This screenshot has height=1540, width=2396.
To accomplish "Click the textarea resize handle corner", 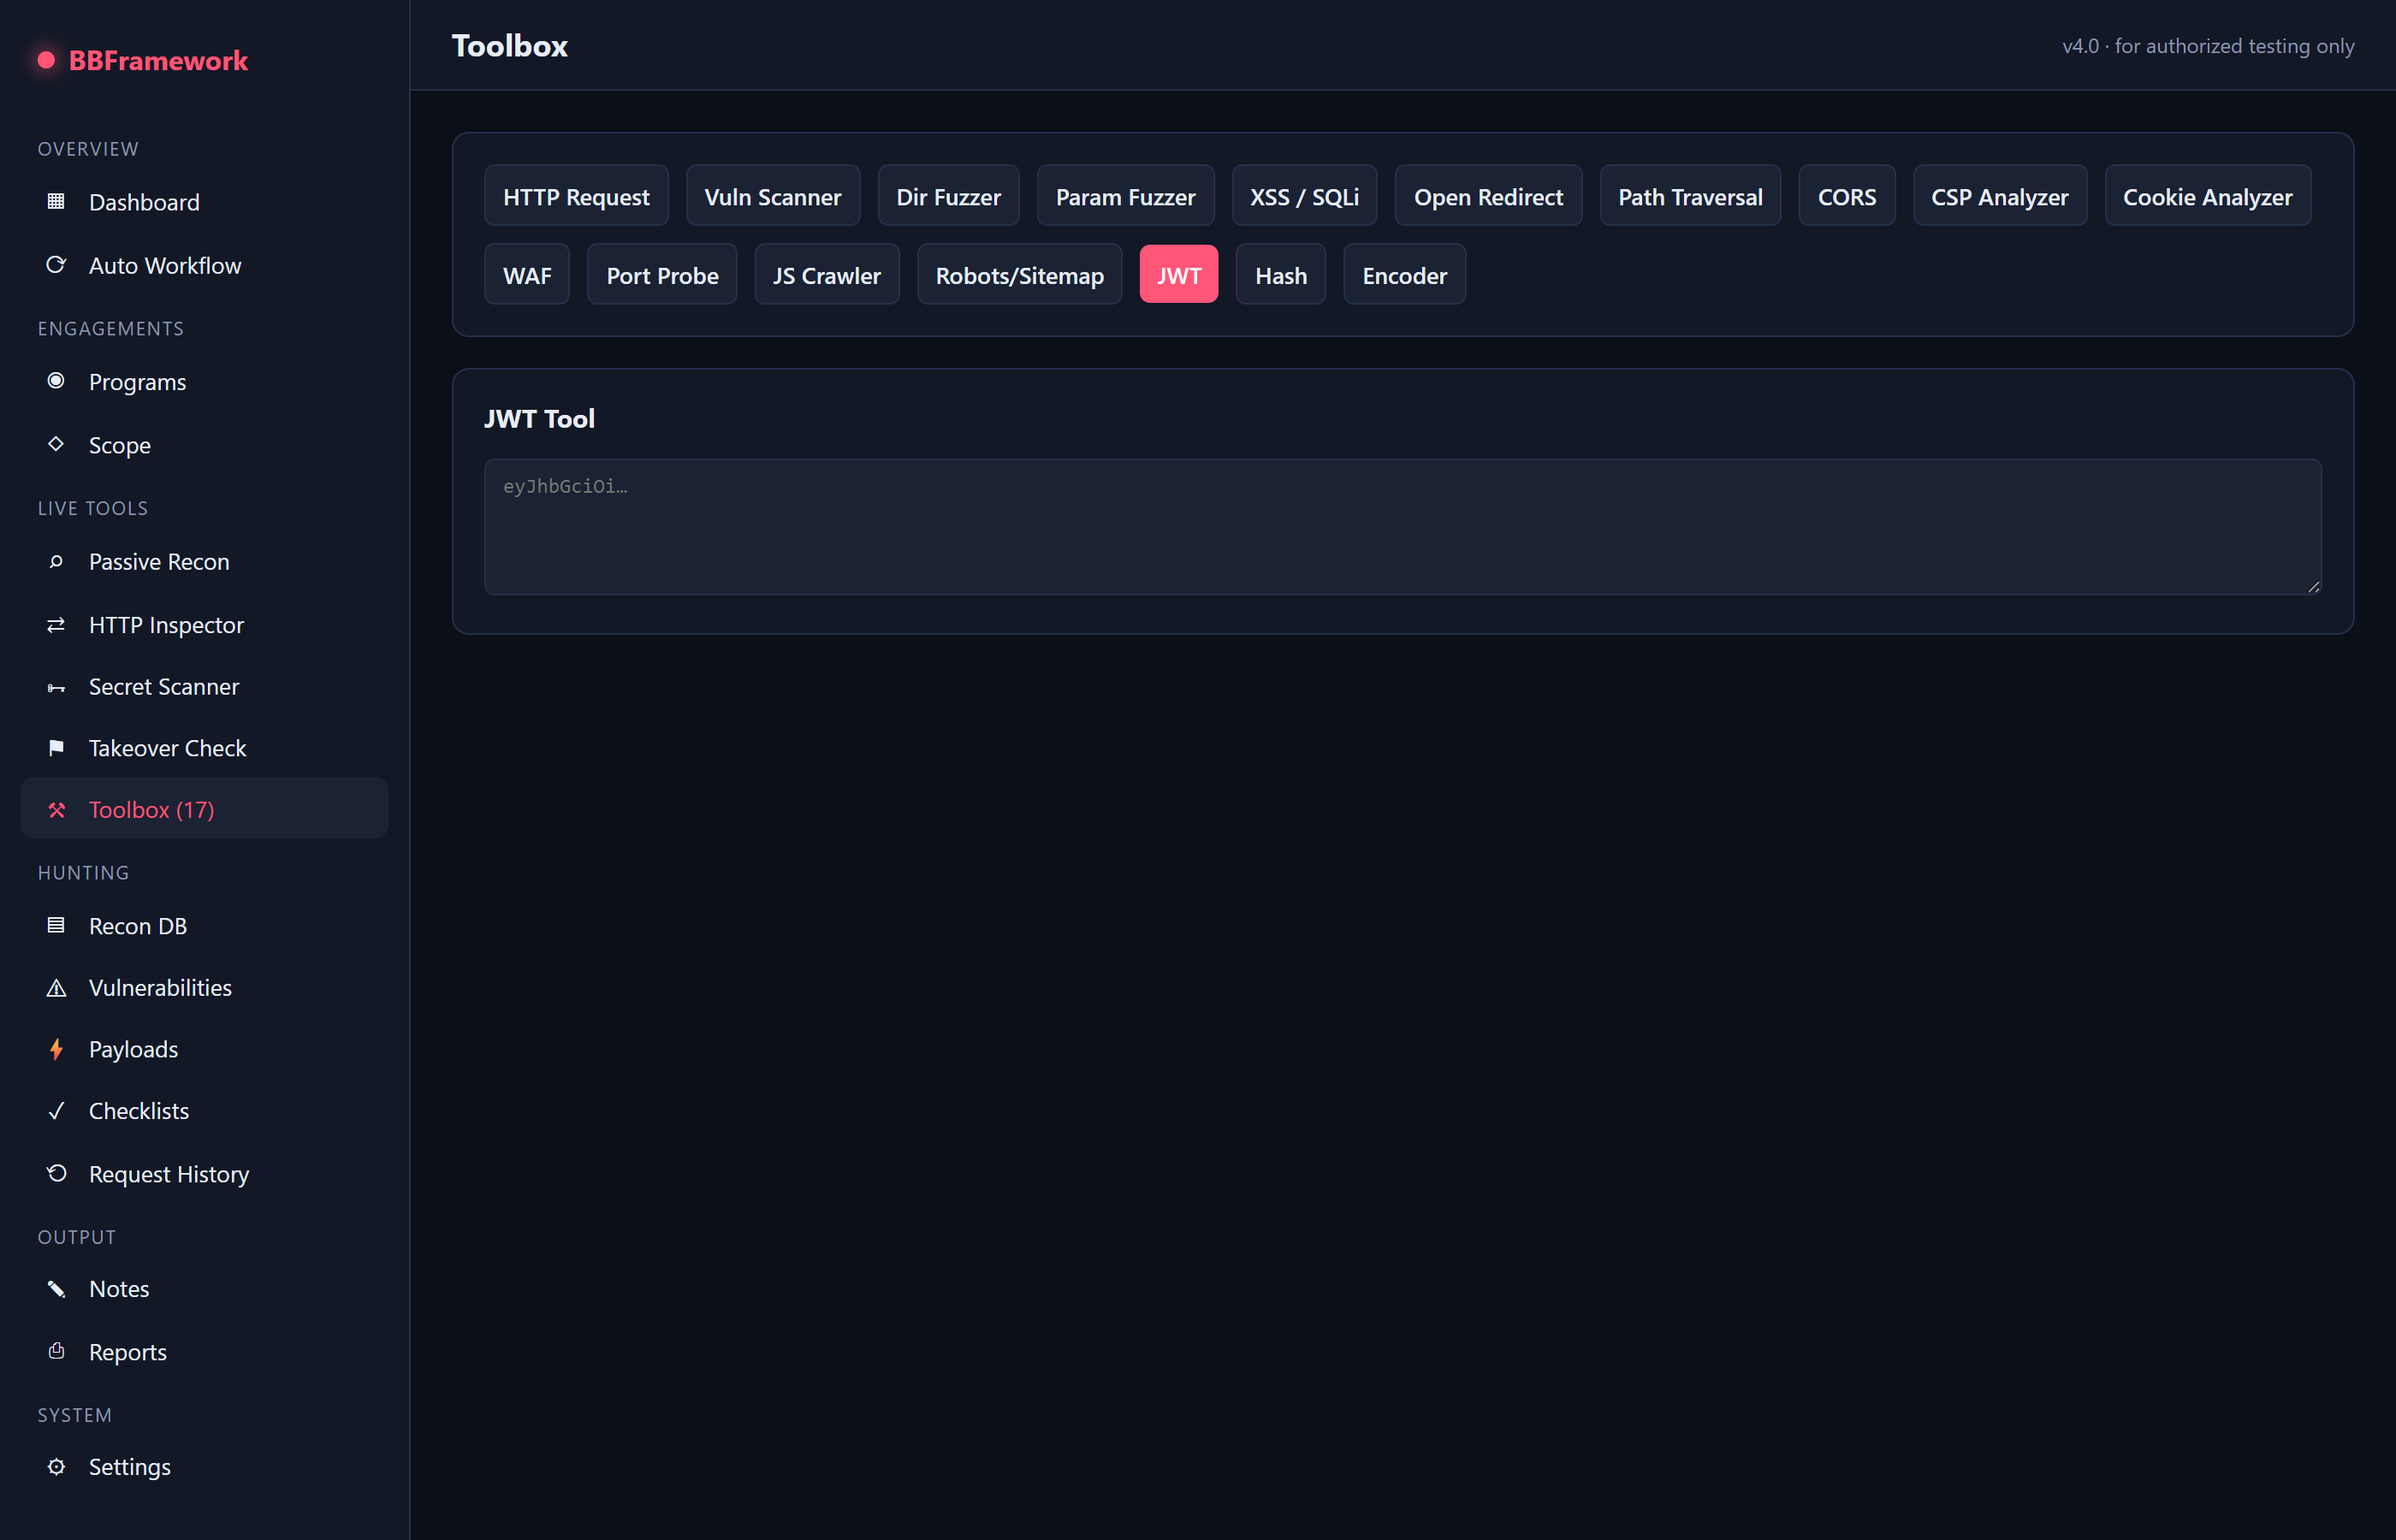I will coord(2313,587).
